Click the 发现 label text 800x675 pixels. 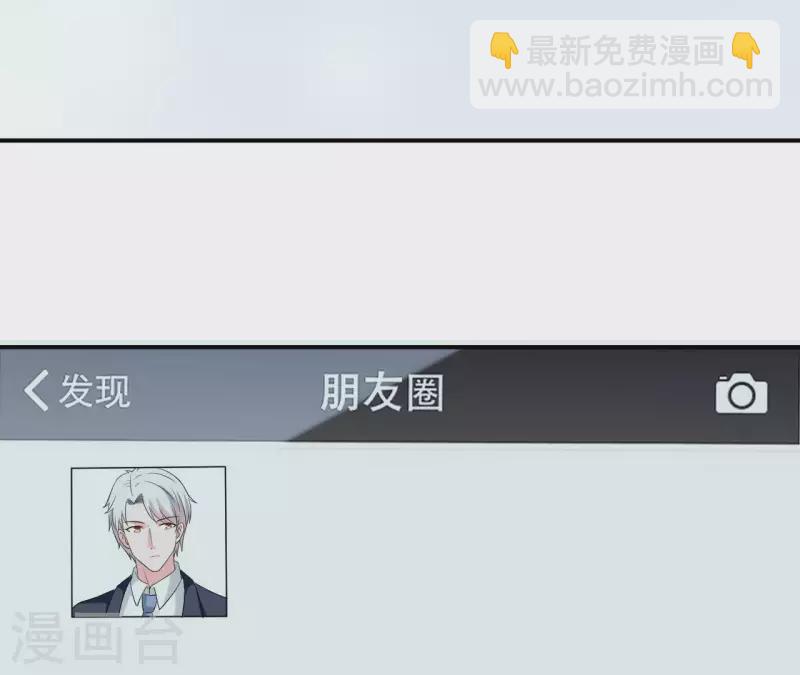coord(95,391)
